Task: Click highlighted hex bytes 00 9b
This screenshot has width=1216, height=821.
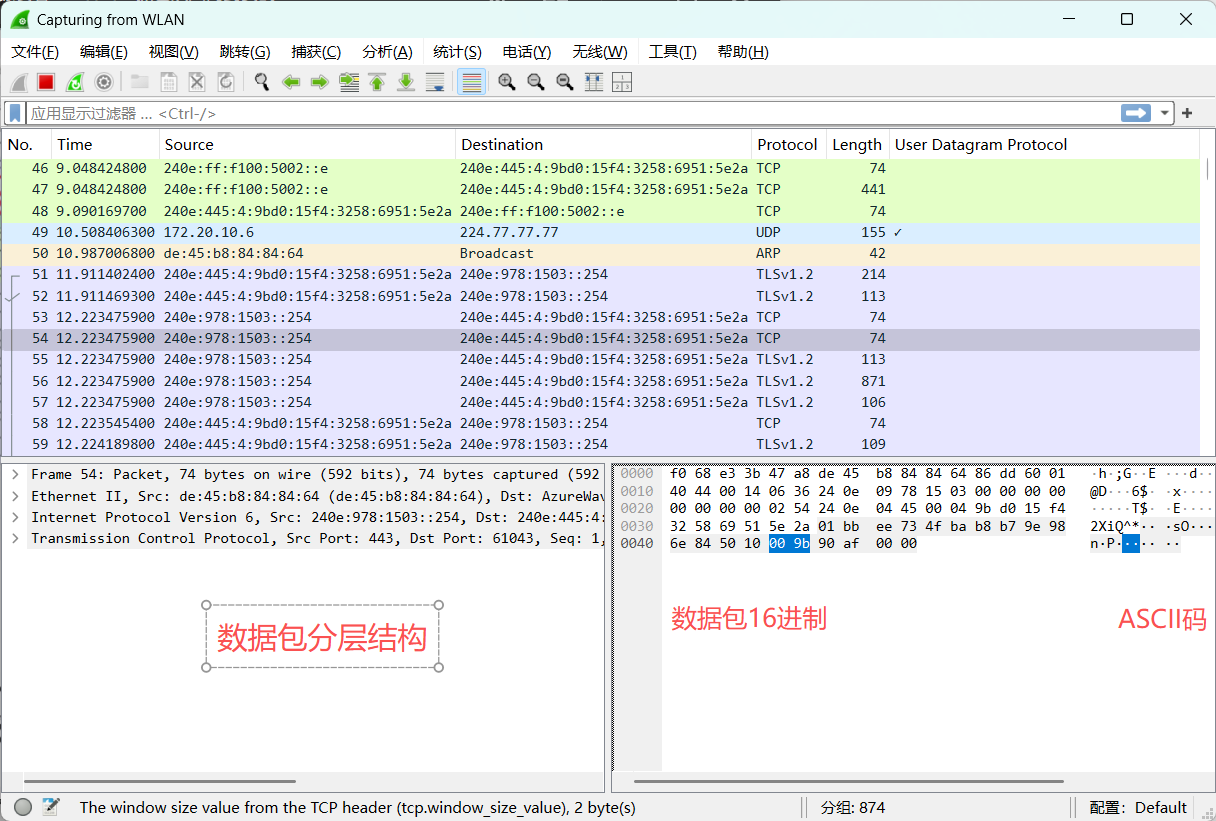Action: [789, 543]
